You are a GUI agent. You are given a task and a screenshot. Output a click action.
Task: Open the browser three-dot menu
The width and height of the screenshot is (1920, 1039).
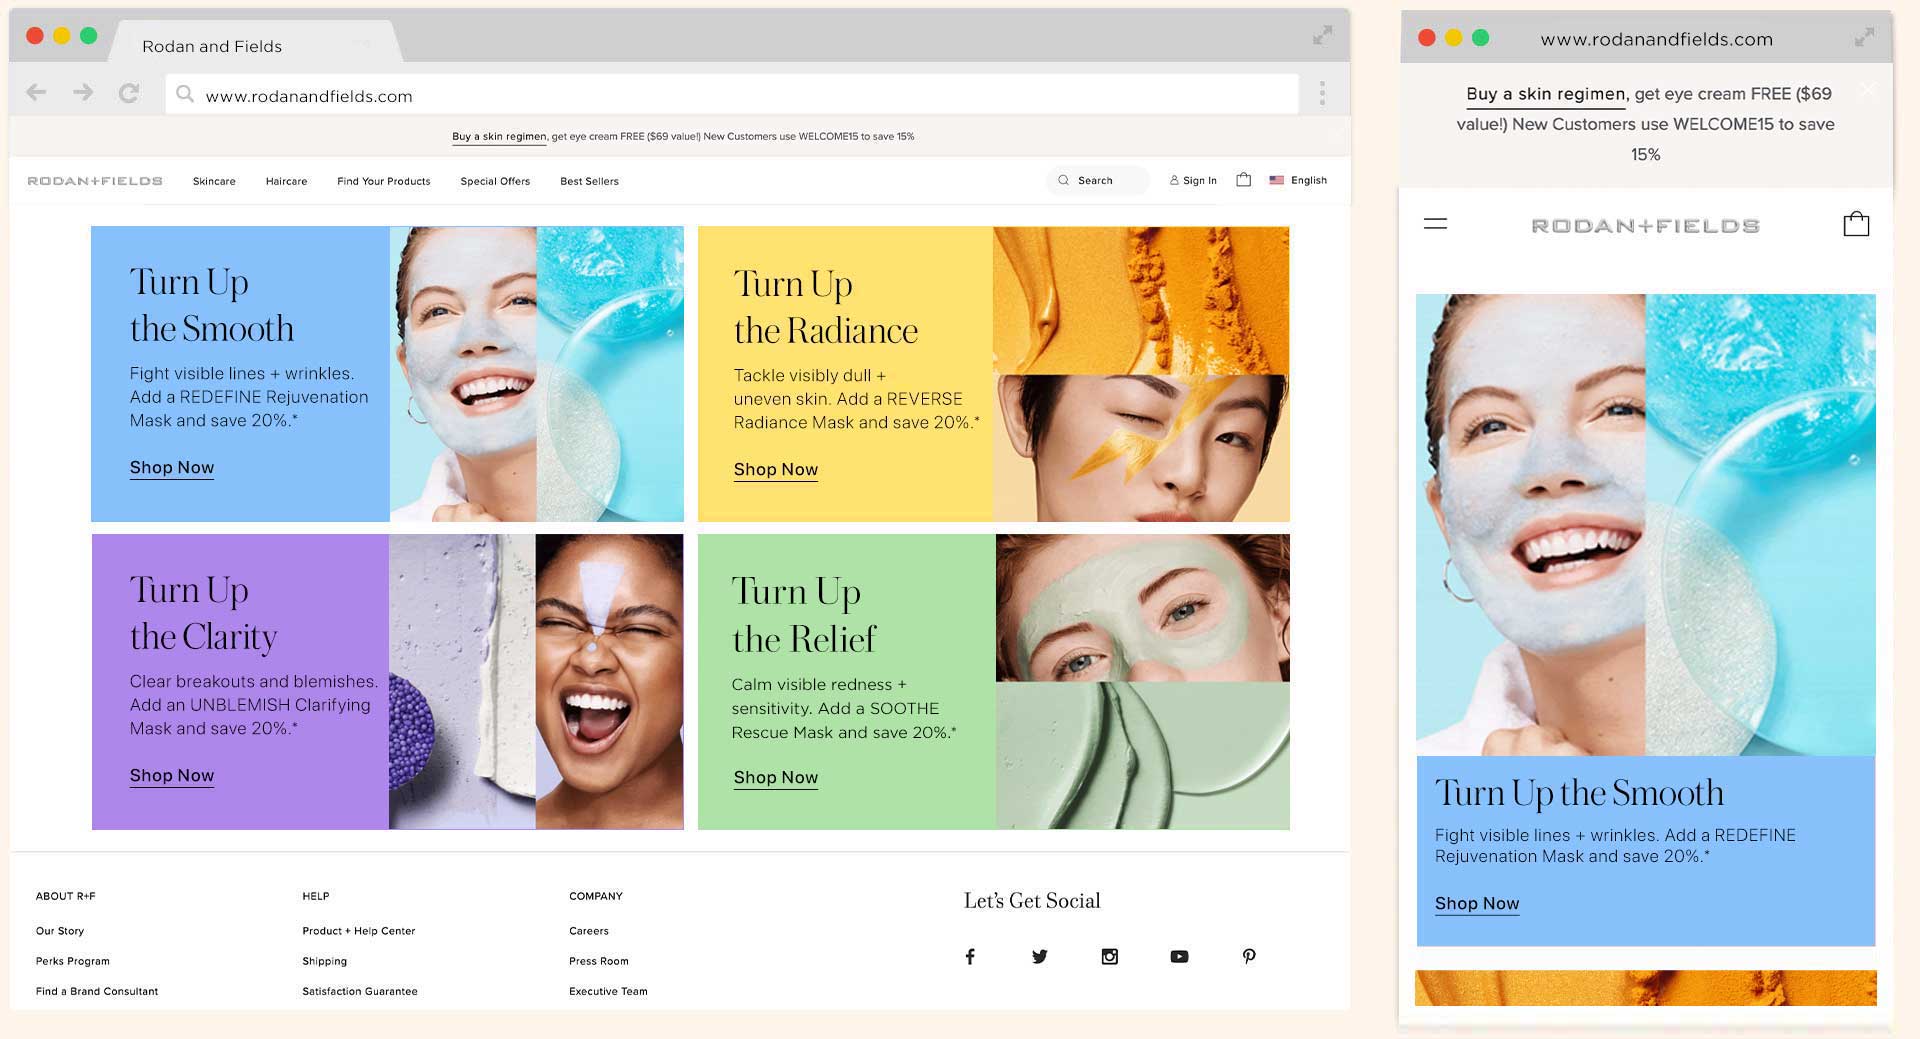tap(1322, 93)
